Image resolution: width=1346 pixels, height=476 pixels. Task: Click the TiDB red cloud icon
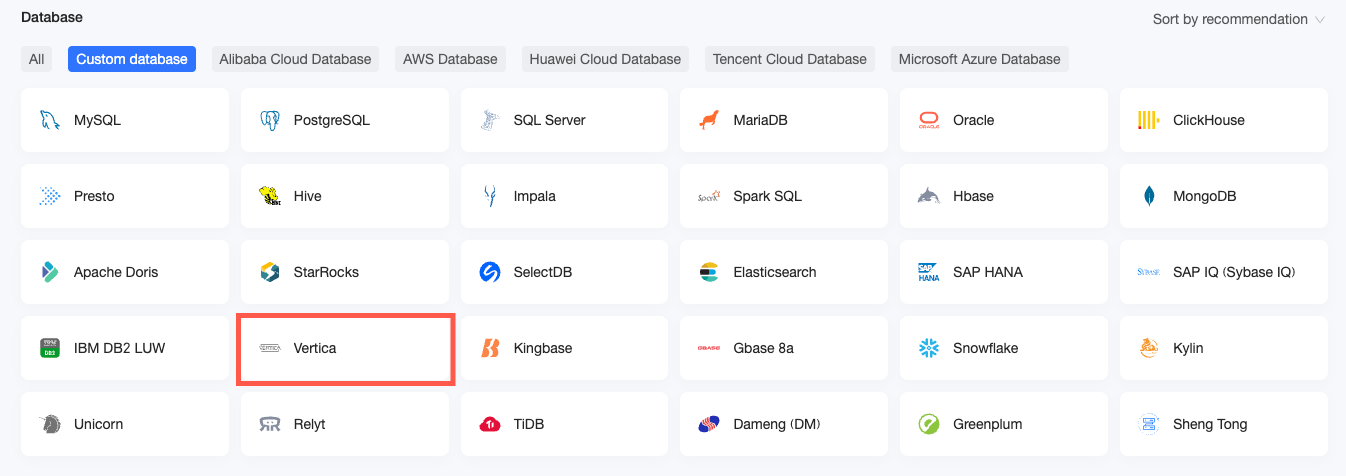[489, 424]
